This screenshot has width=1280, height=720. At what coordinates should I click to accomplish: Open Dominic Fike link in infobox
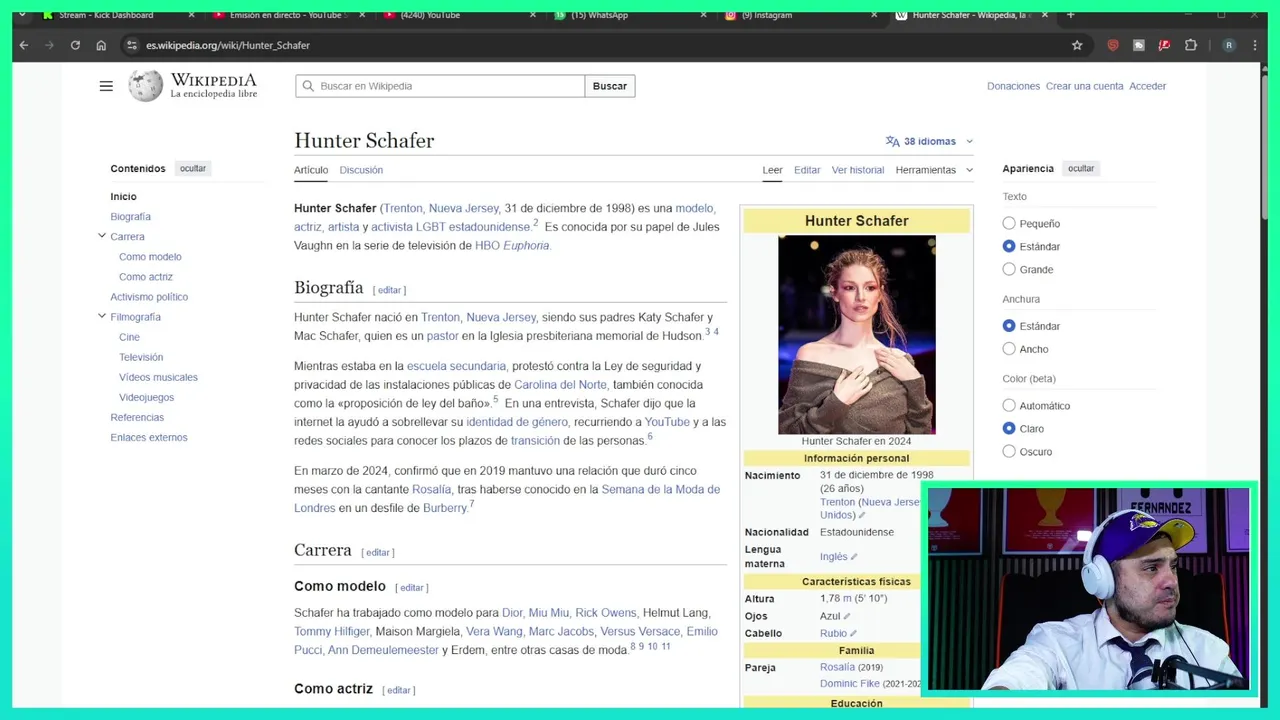coord(850,684)
